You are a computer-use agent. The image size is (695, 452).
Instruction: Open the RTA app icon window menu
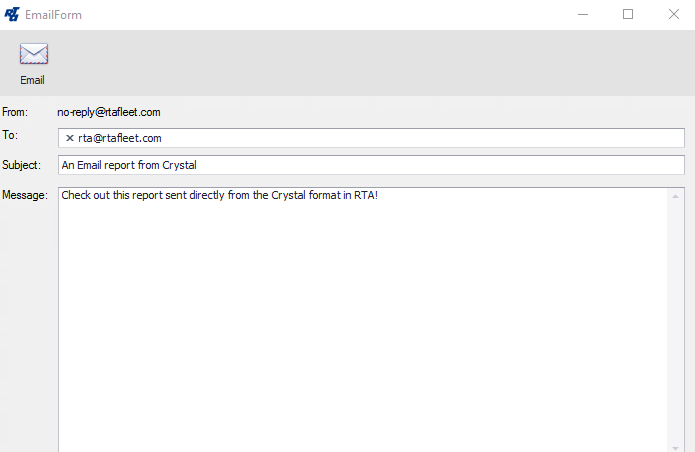click(12, 14)
